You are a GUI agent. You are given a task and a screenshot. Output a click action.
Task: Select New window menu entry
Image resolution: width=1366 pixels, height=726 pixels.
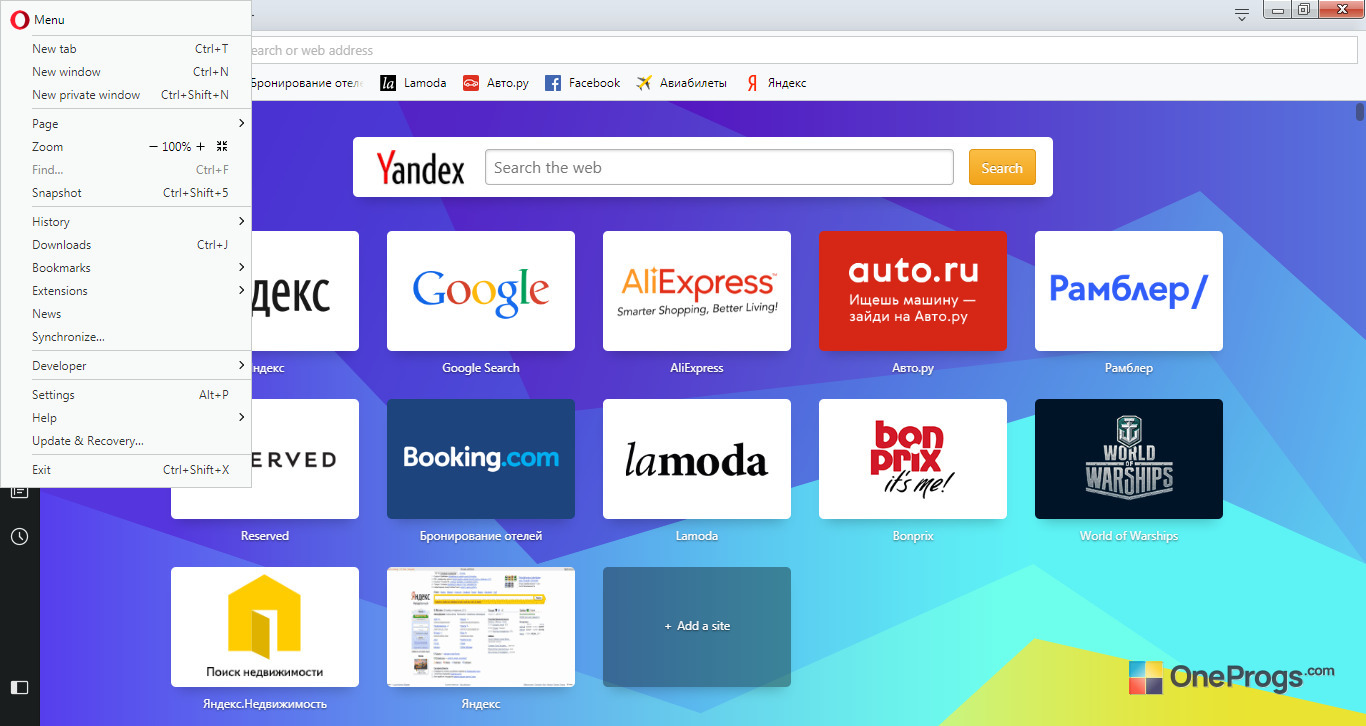coord(126,72)
